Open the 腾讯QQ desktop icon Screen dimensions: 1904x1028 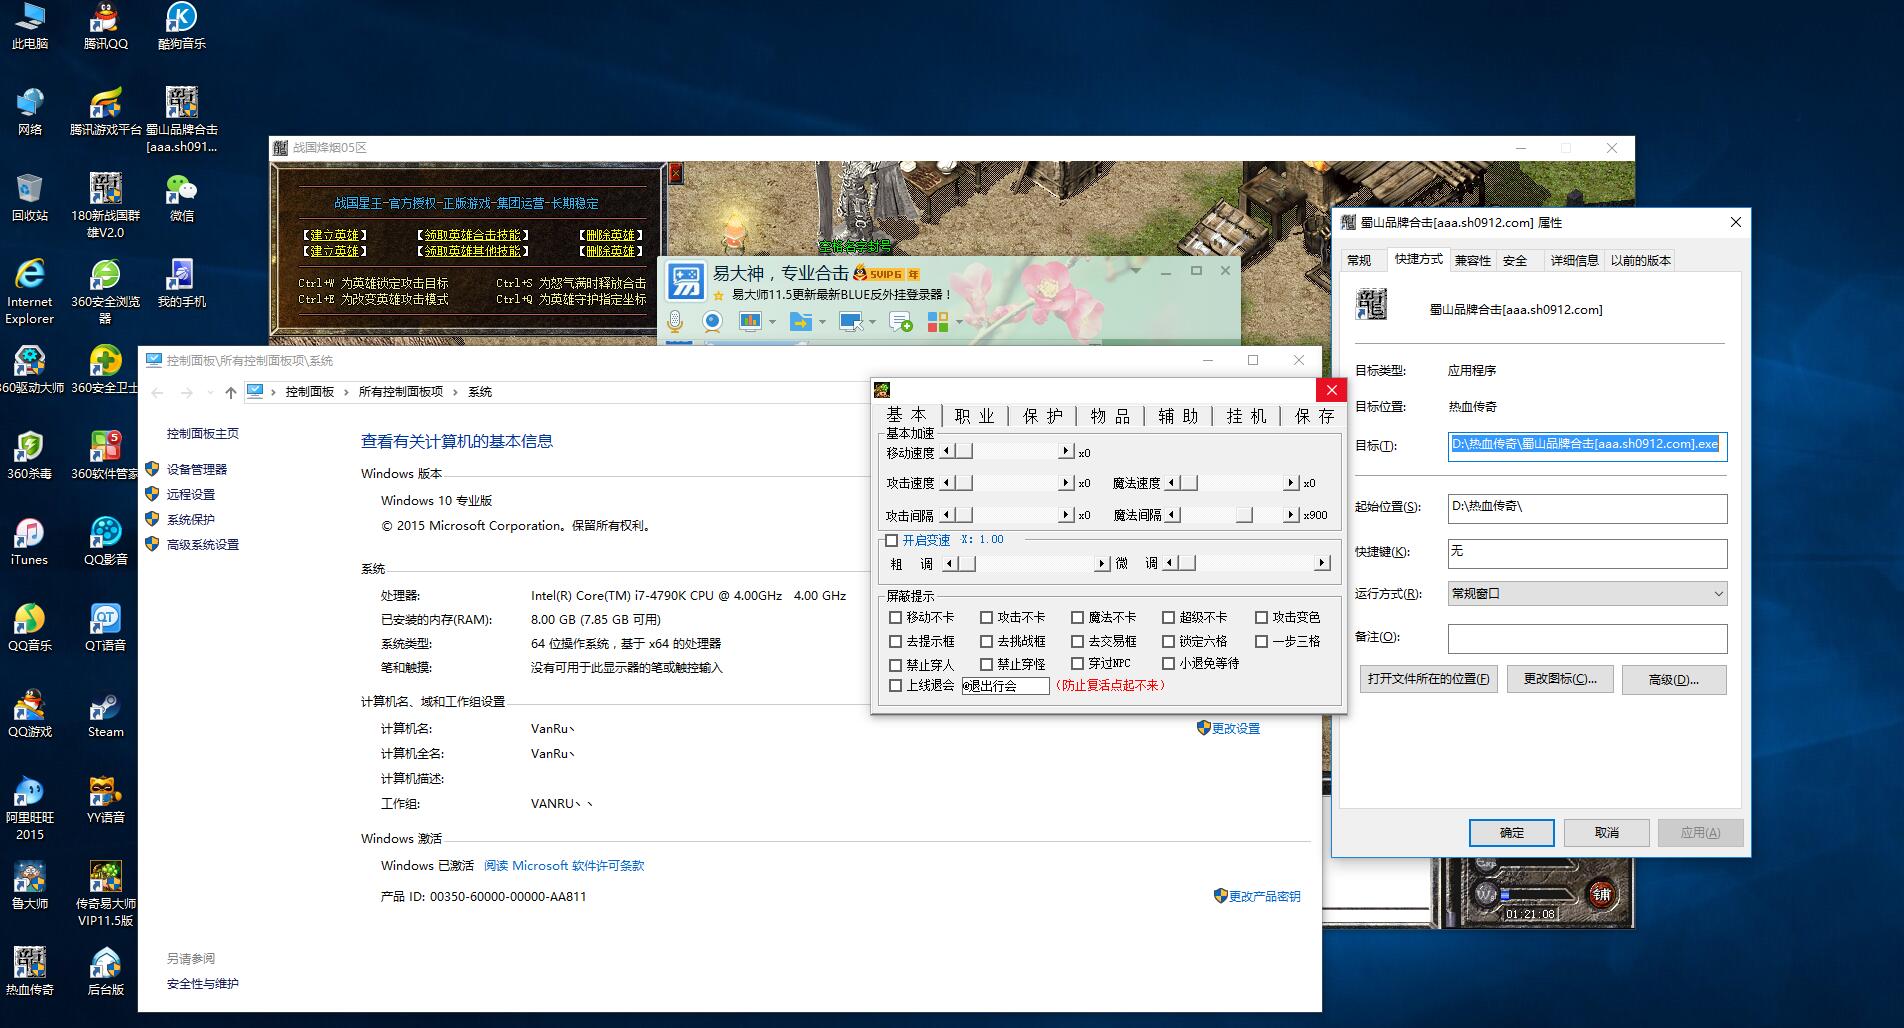coord(105,27)
